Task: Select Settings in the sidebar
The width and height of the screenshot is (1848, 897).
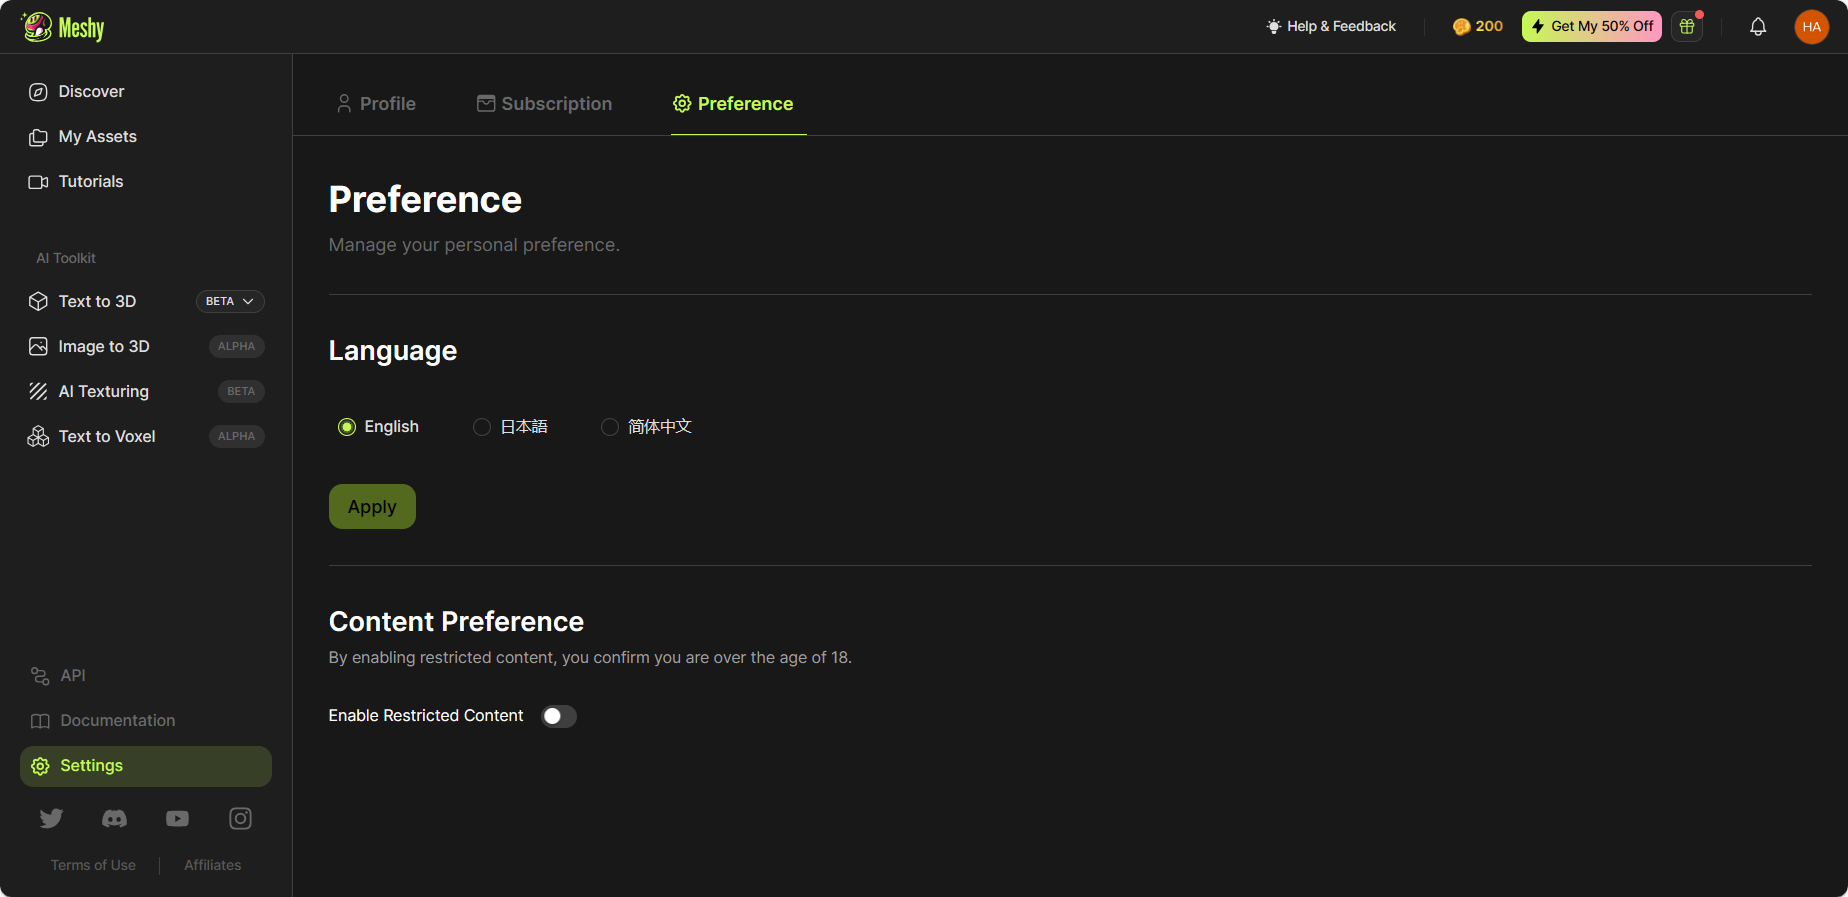Action: pos(146,766)
